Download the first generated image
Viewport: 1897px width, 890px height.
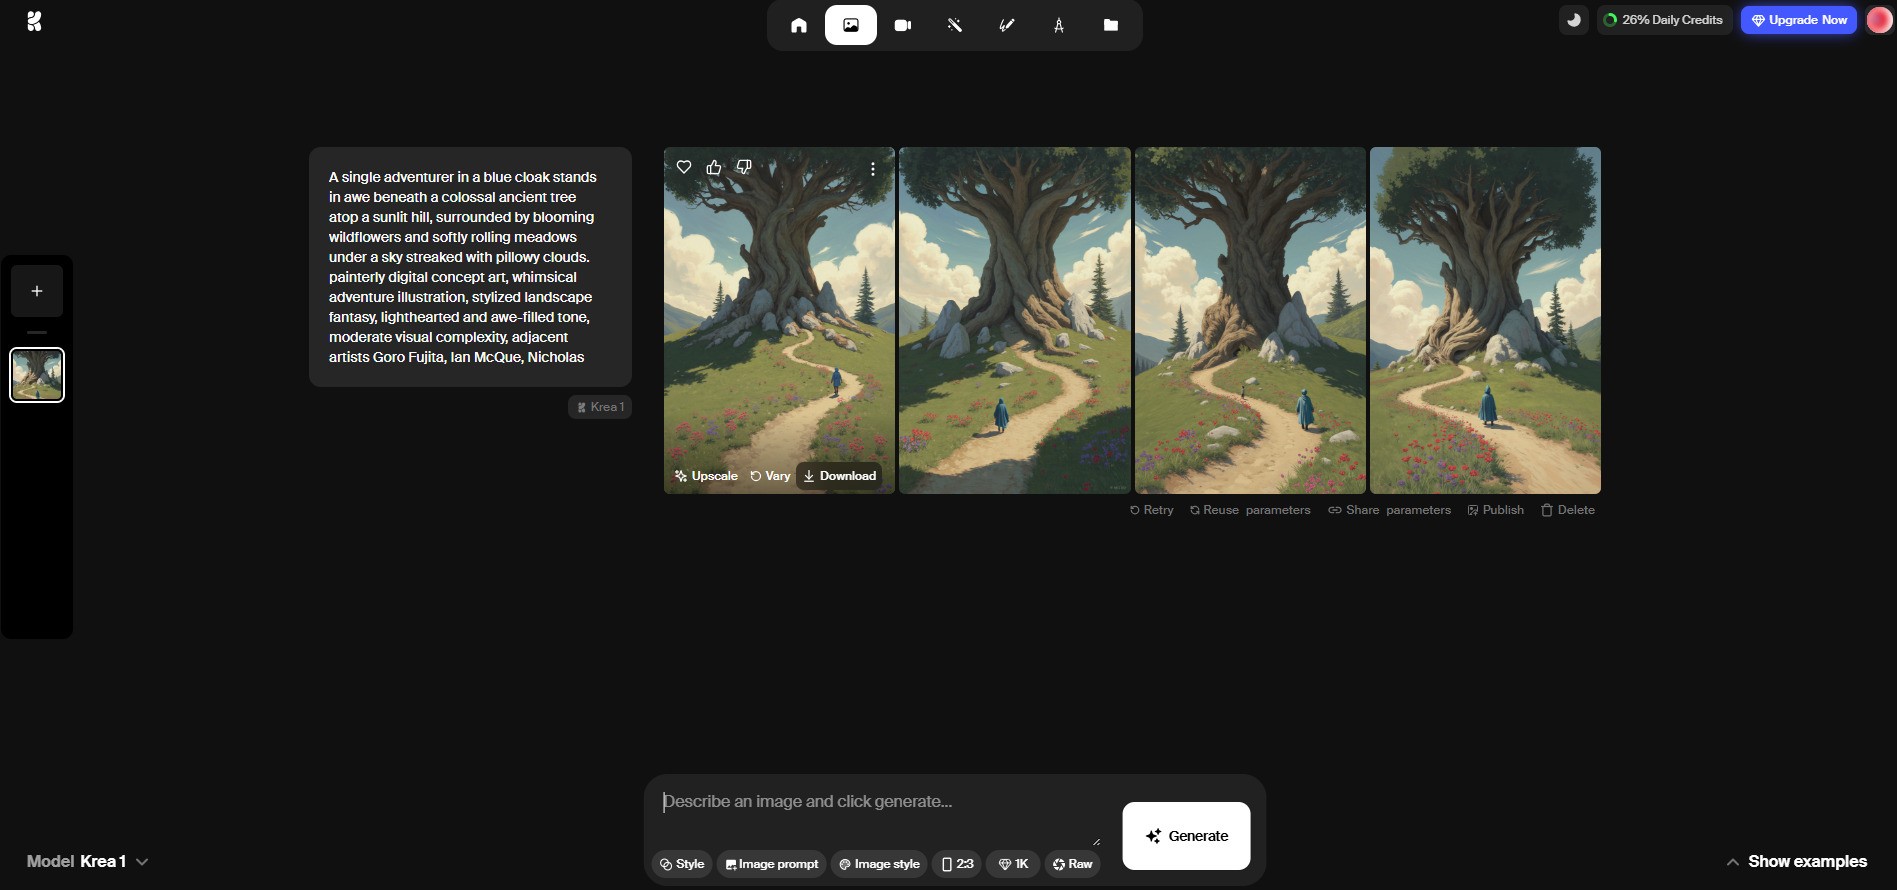(x=839, y=476)
